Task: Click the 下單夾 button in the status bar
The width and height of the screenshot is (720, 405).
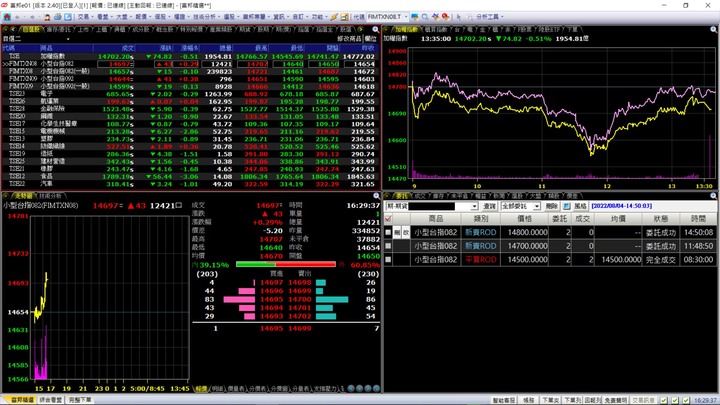Action: 550,400
